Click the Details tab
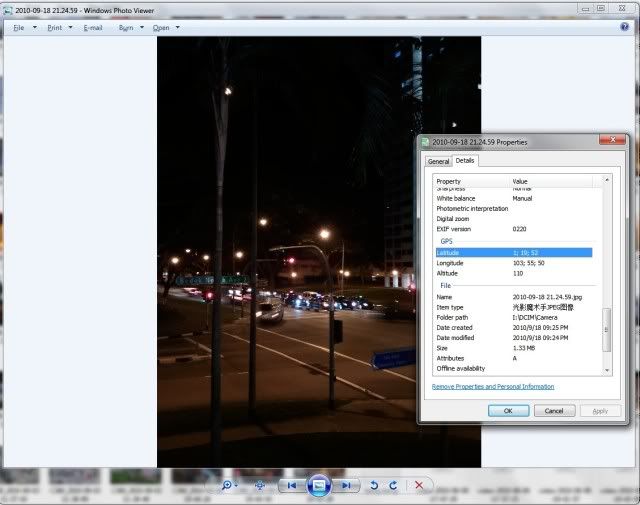 click(465, 160)
